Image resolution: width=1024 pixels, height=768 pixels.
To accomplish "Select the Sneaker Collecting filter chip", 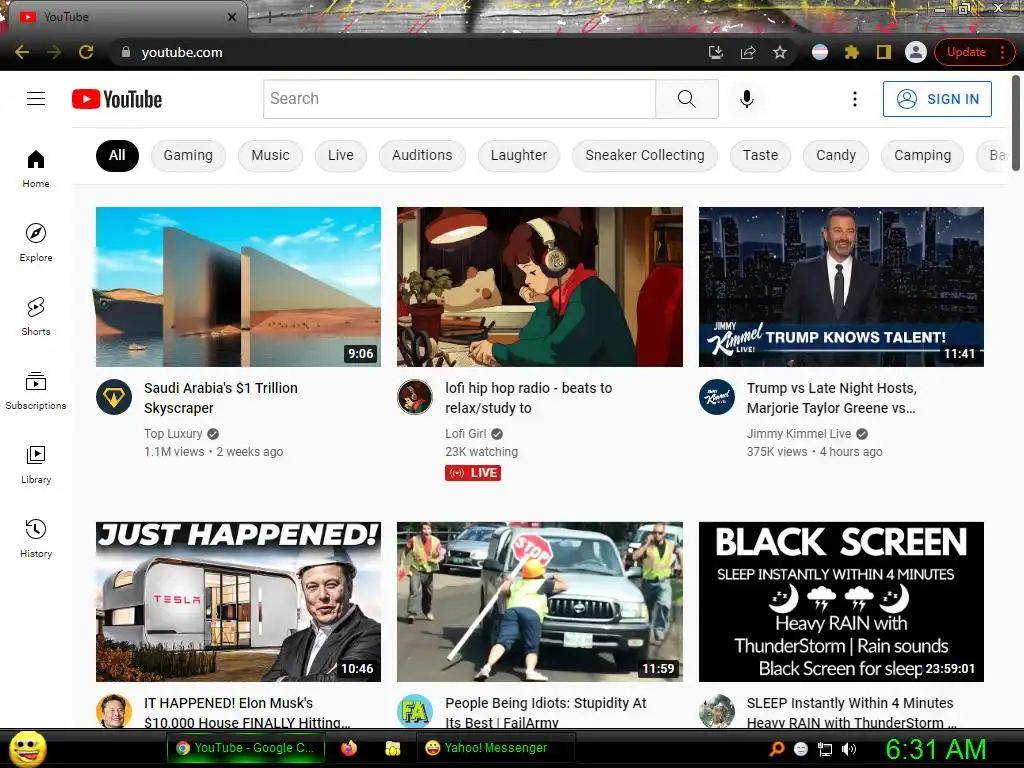I will (x=645, y=155).
